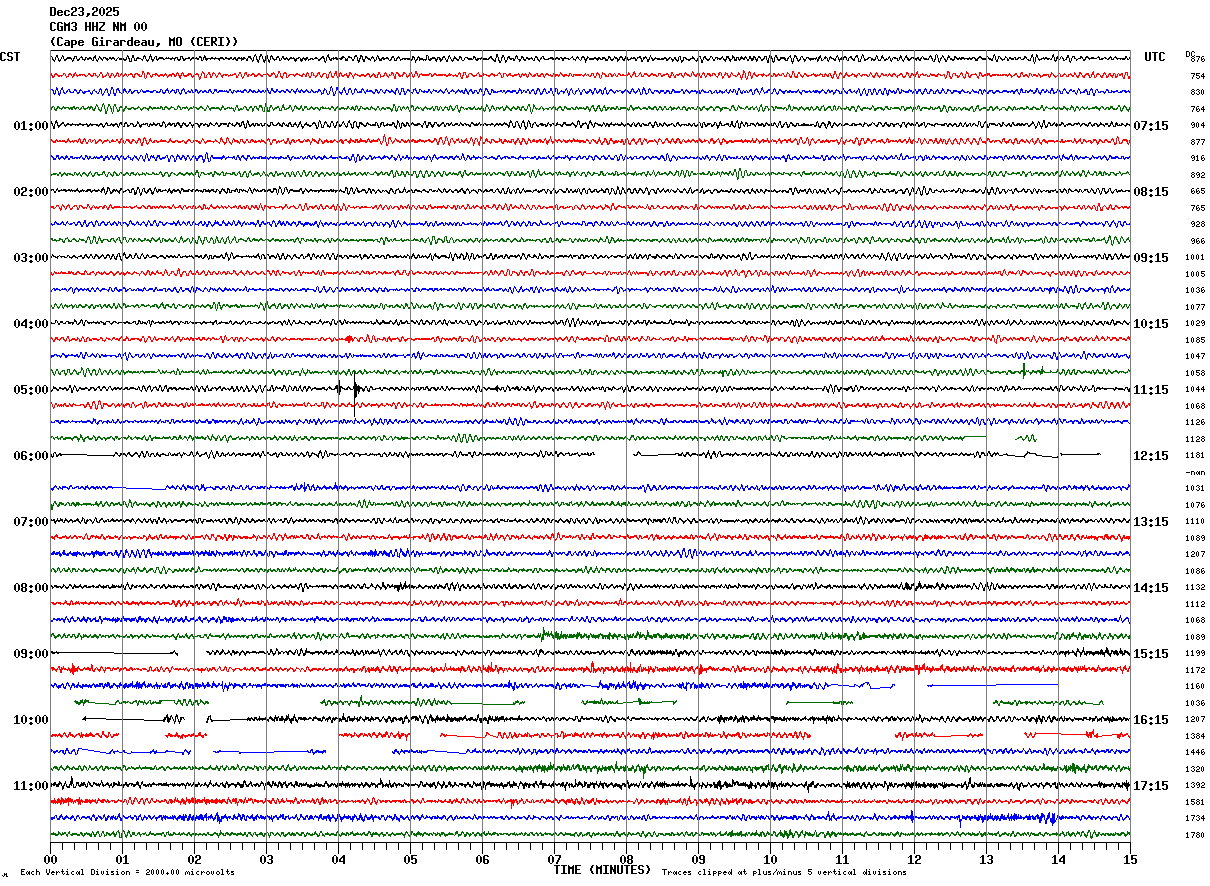Click the DC offset value 1001
This screenshot has width=1210, height=886.
click(1195, 257)
